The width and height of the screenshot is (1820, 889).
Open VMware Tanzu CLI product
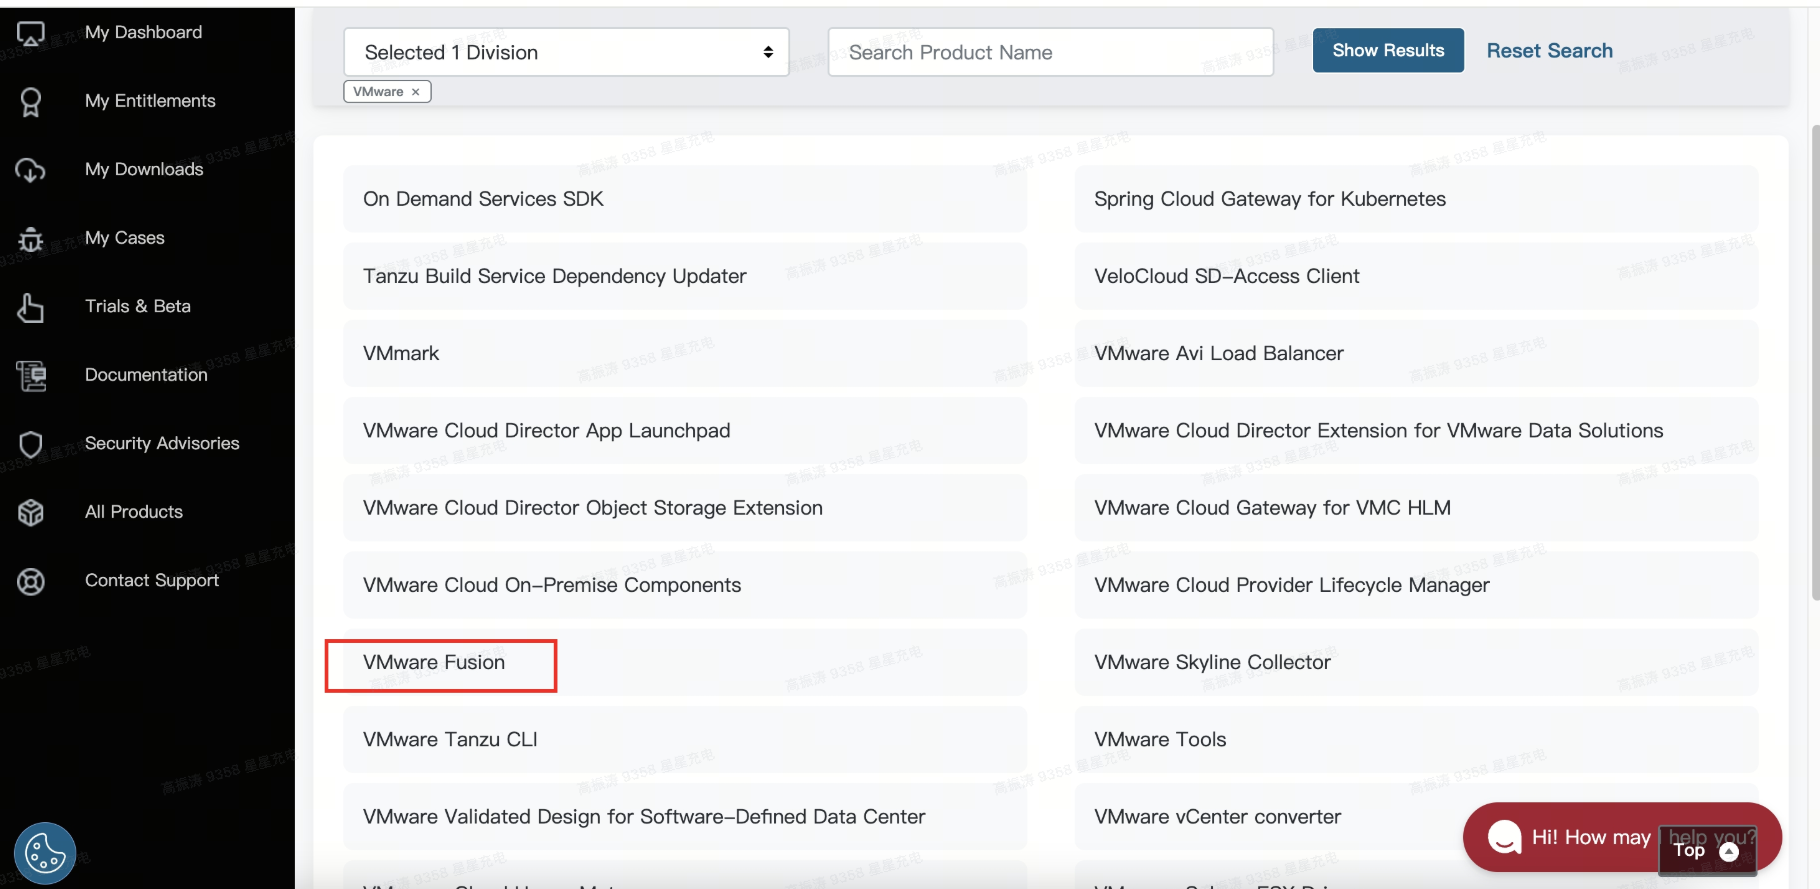point(685,739)
